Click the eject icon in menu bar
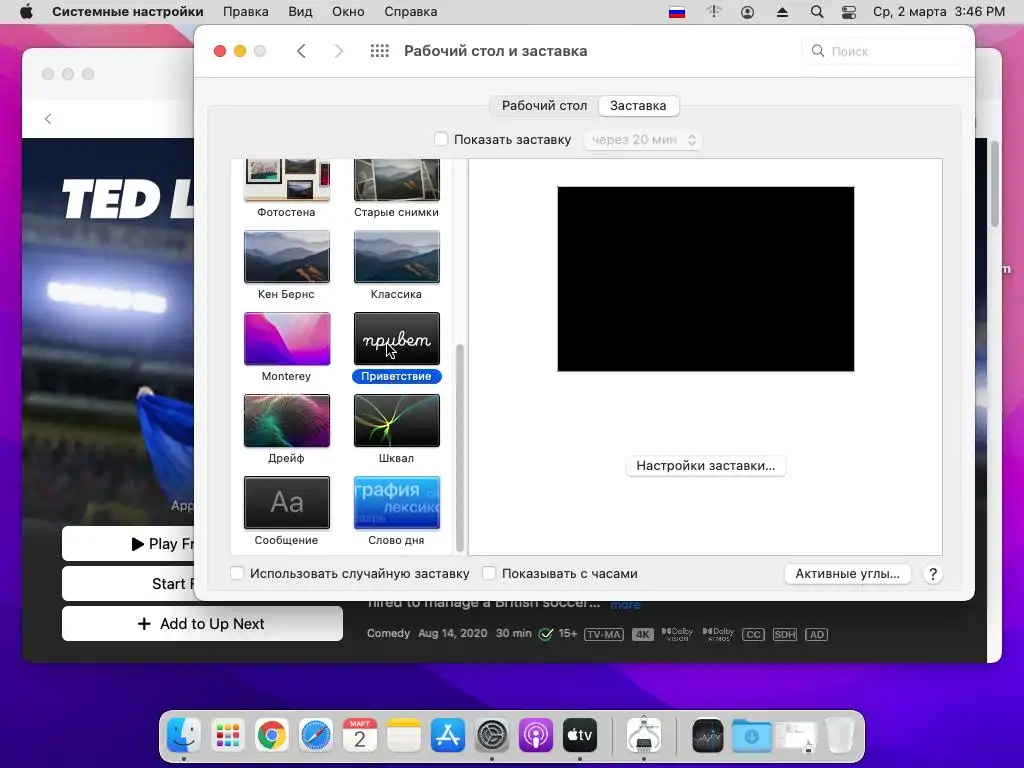The height and width of the screenshot is (768, 1024). [x=782, y=12]
